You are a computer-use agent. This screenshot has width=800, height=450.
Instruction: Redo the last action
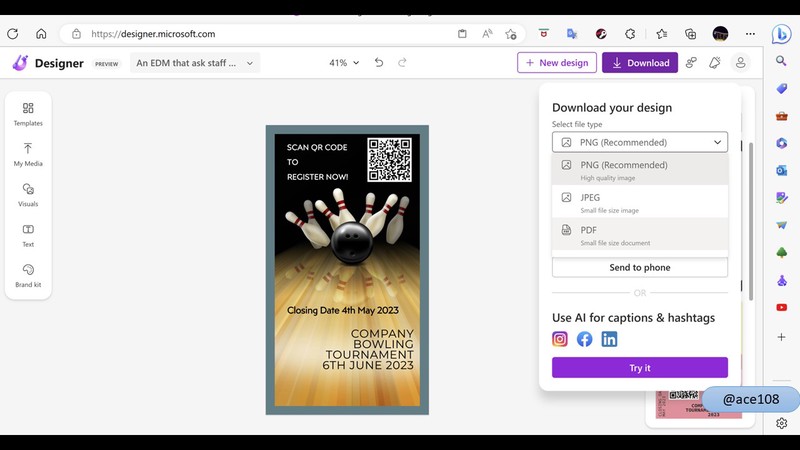point(402,62)
